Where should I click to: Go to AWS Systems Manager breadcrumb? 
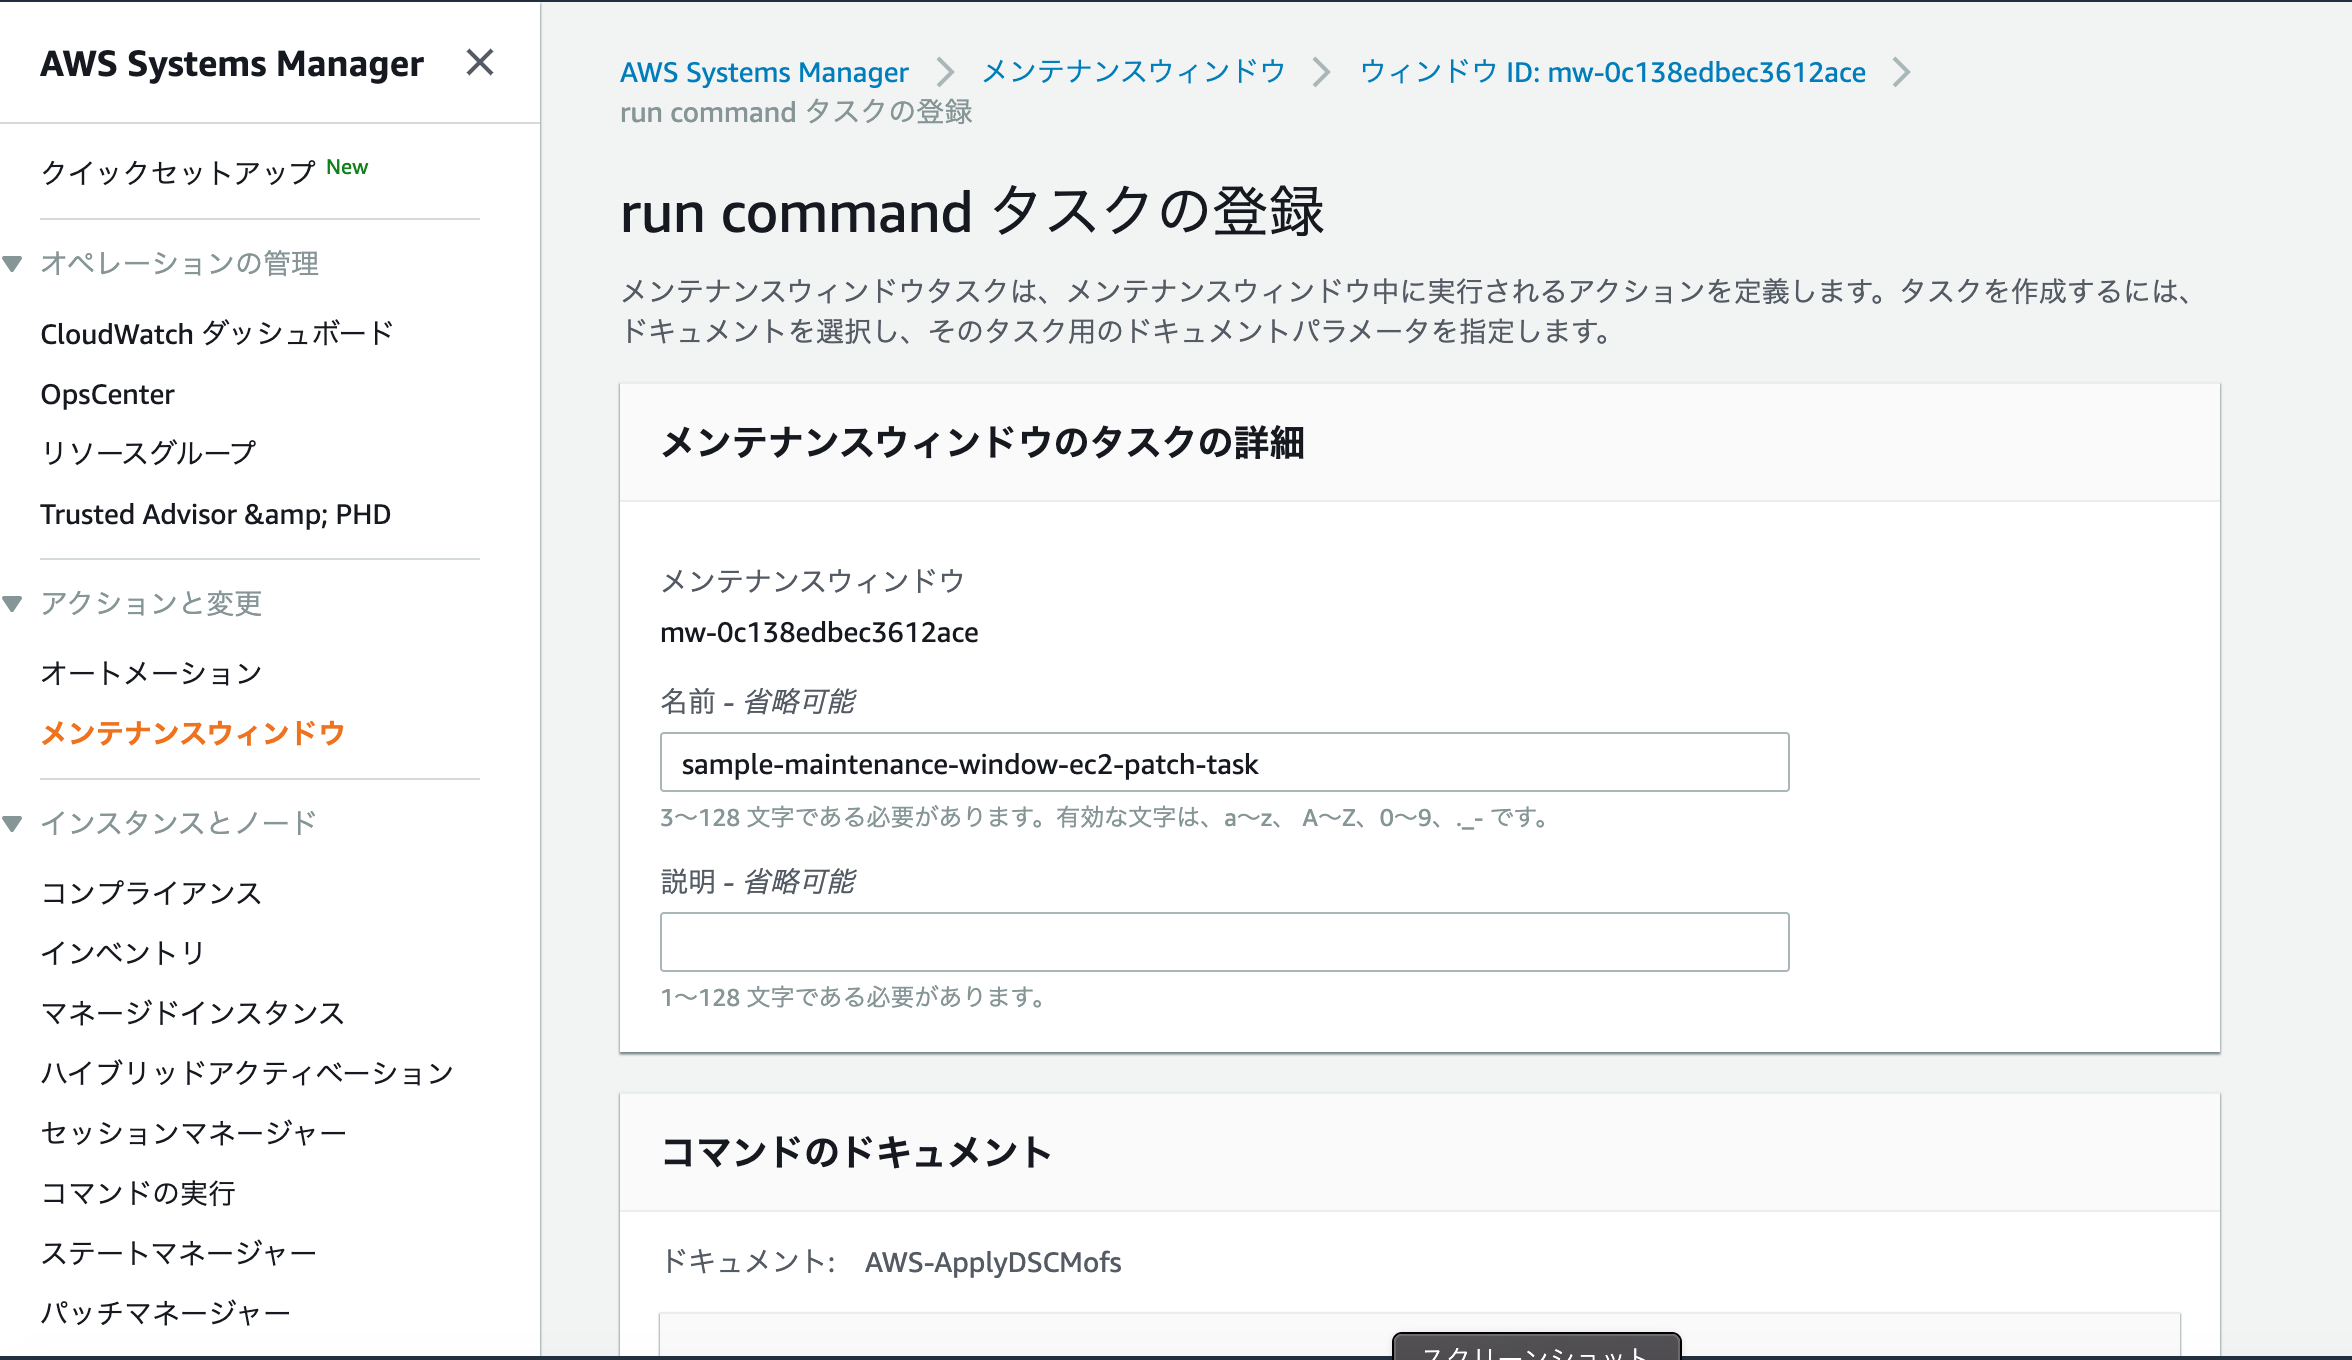click(764, 72)
